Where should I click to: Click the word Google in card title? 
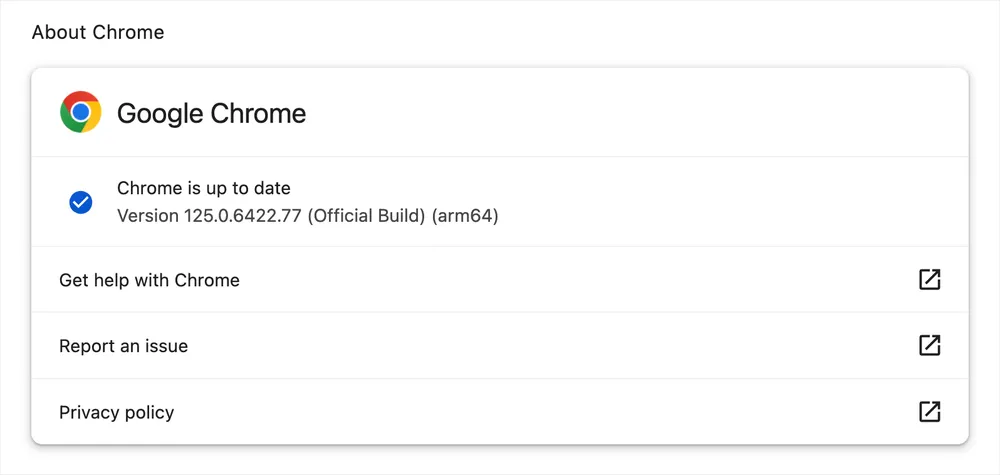160,114
